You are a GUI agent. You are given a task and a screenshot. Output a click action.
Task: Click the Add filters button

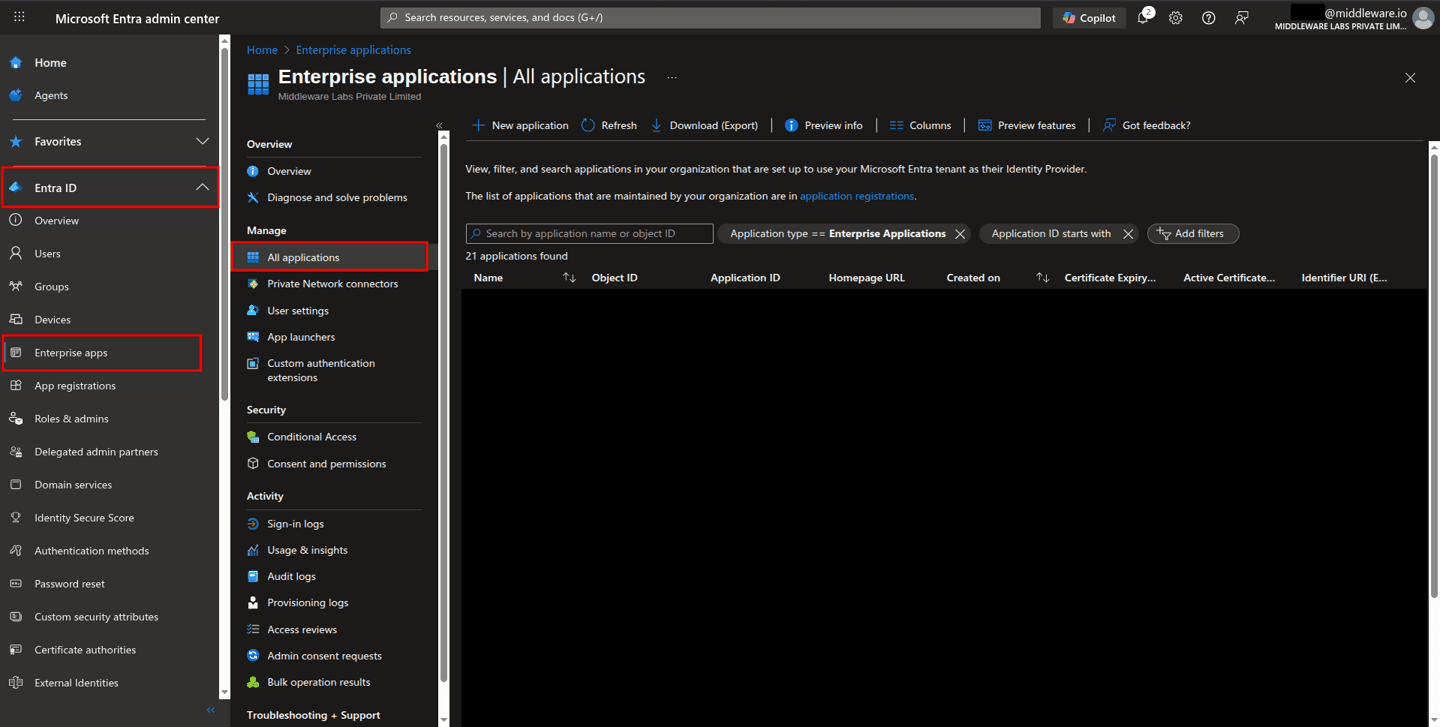tap(1192, 233)
